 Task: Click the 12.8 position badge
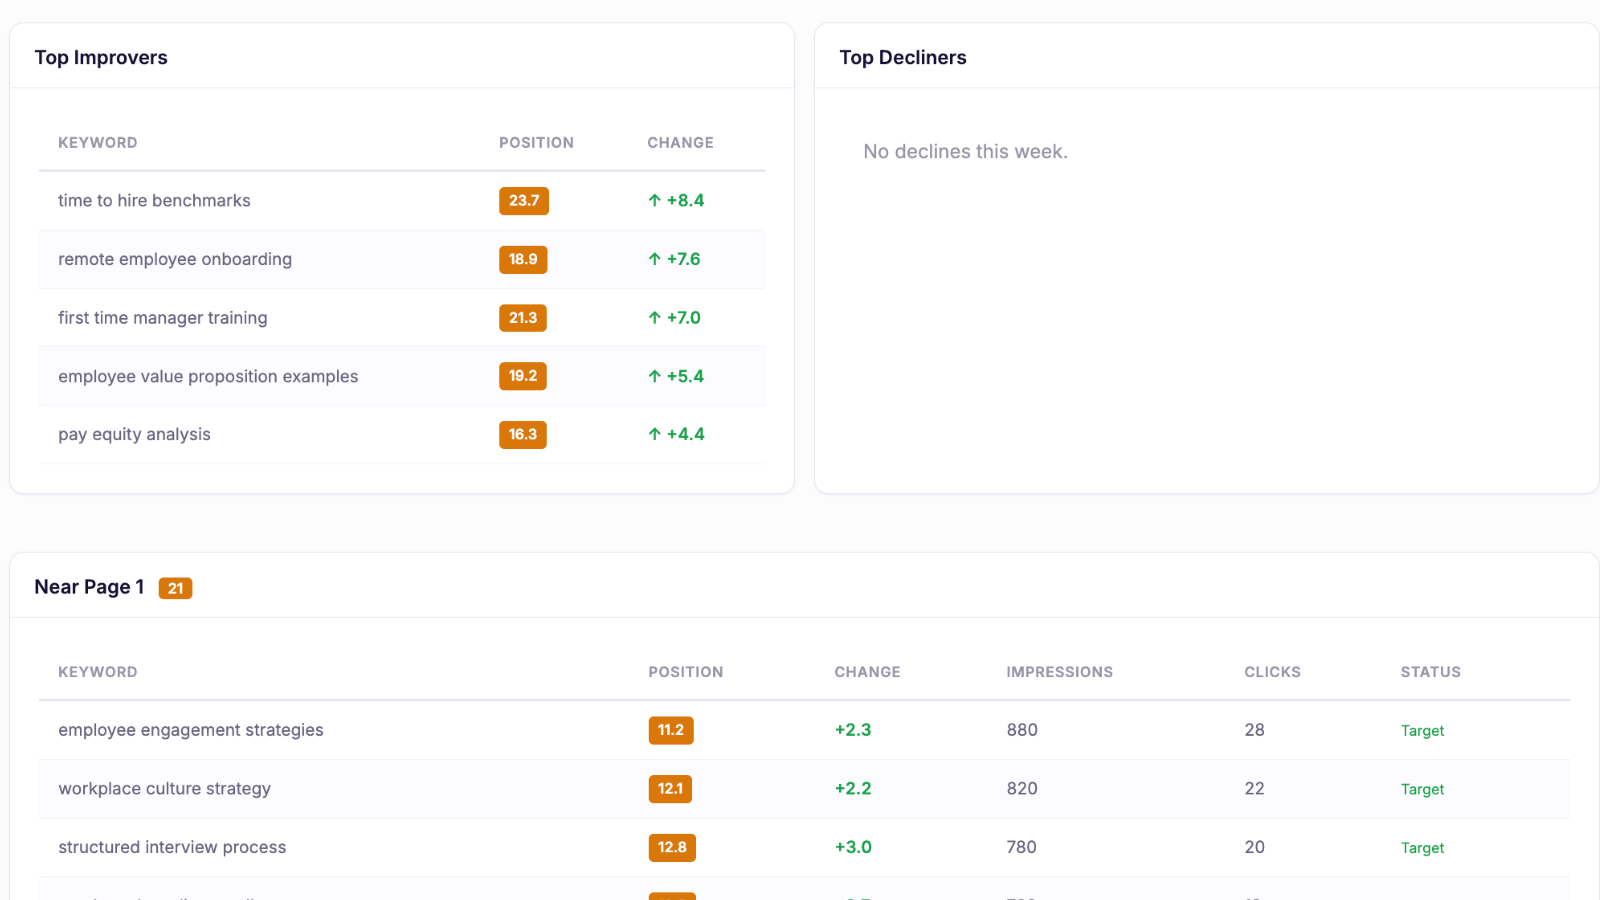(672, 847)
